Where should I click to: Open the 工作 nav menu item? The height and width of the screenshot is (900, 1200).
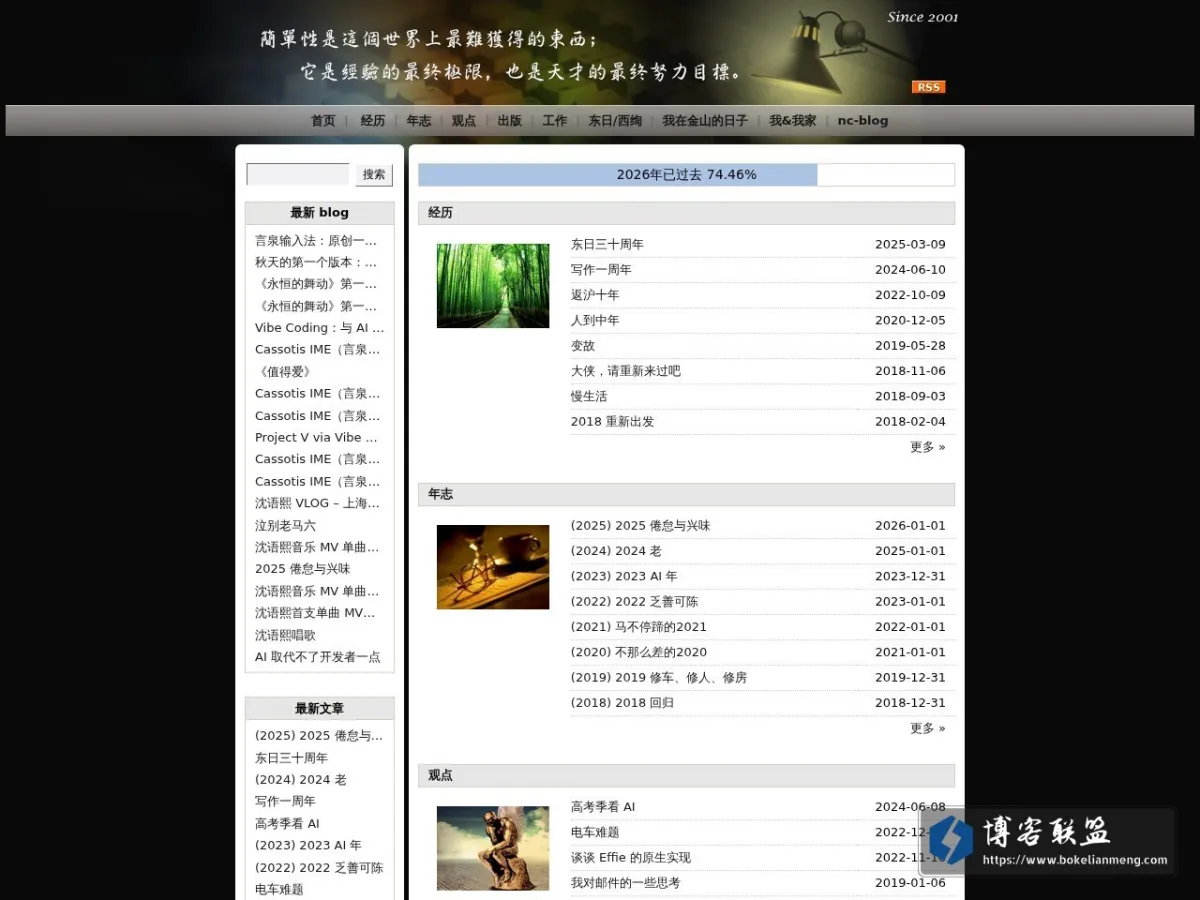[x=555, y=120]
